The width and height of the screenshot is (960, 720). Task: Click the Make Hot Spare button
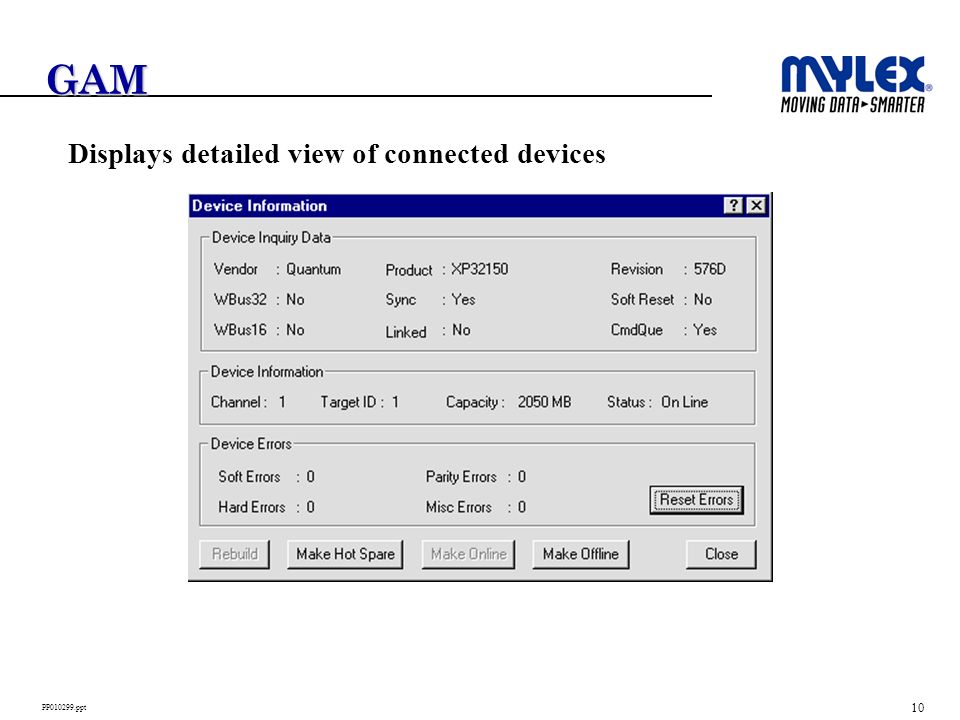(x=345, y=554)
